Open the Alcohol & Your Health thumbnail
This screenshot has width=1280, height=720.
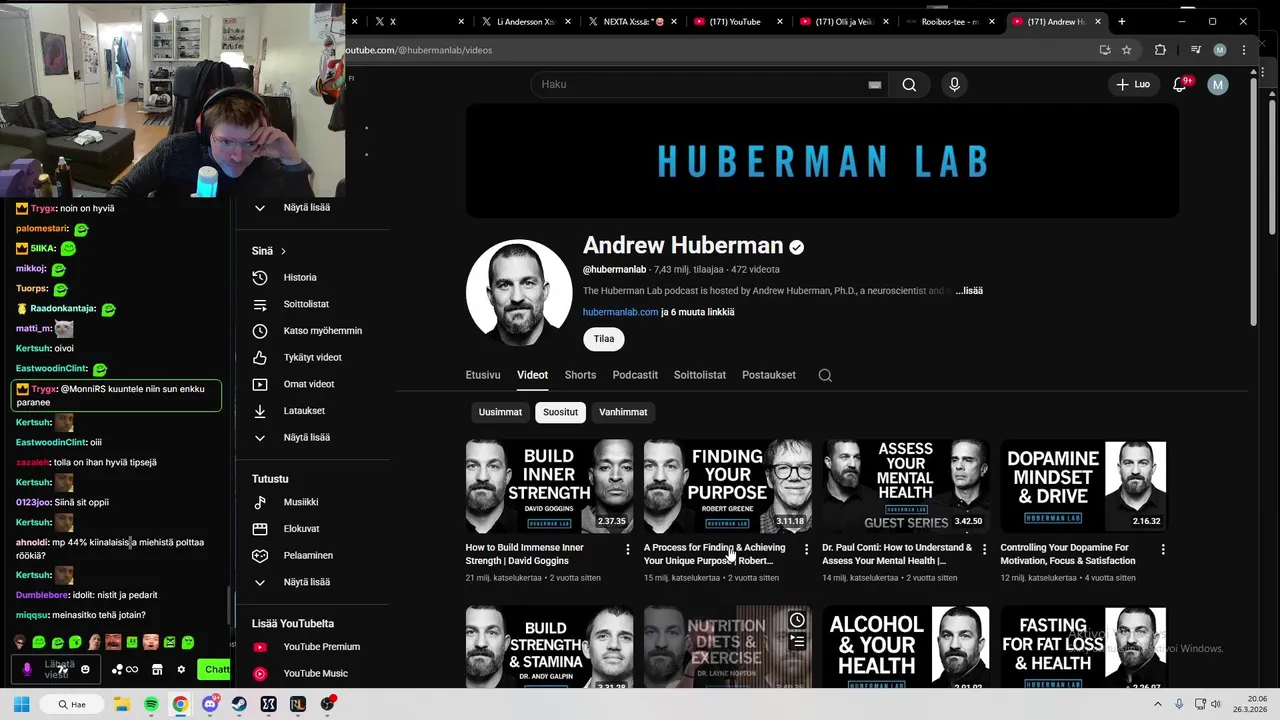pos(905,648)
